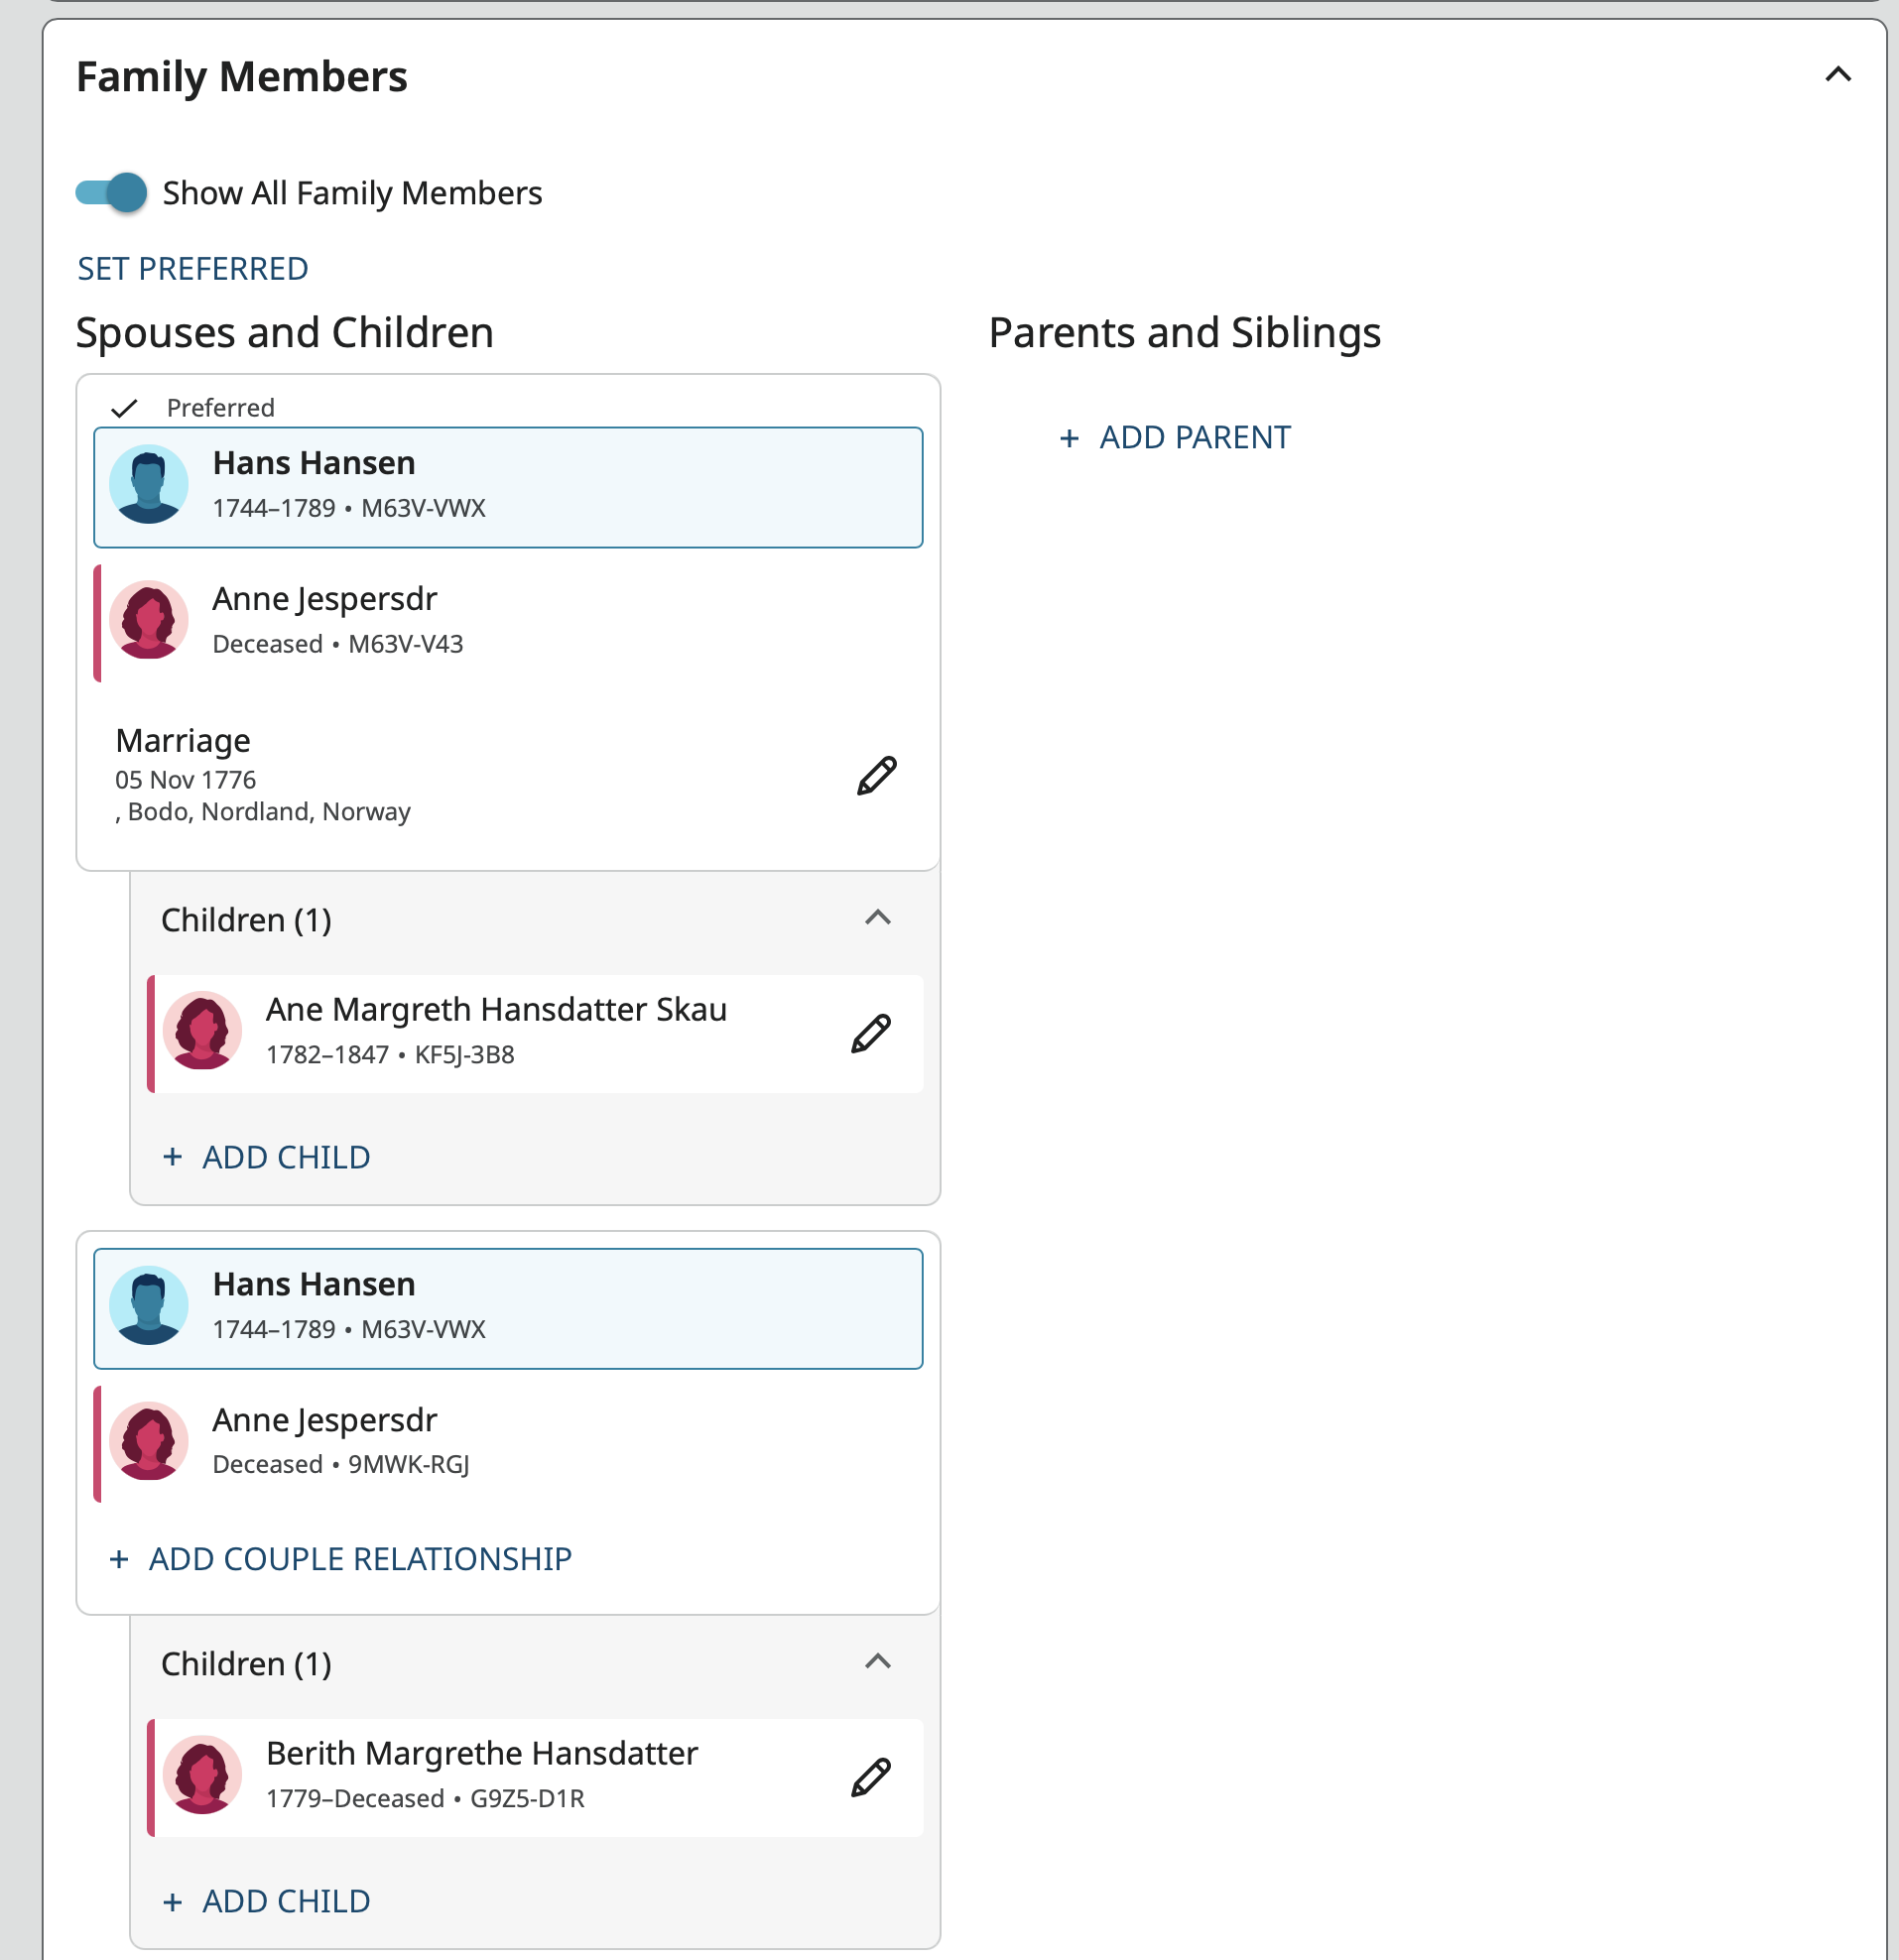Open Anne Jespersdr M63V-V43 name link
The width and height of the screenshot is (1899, 1960).
[325, 599]
